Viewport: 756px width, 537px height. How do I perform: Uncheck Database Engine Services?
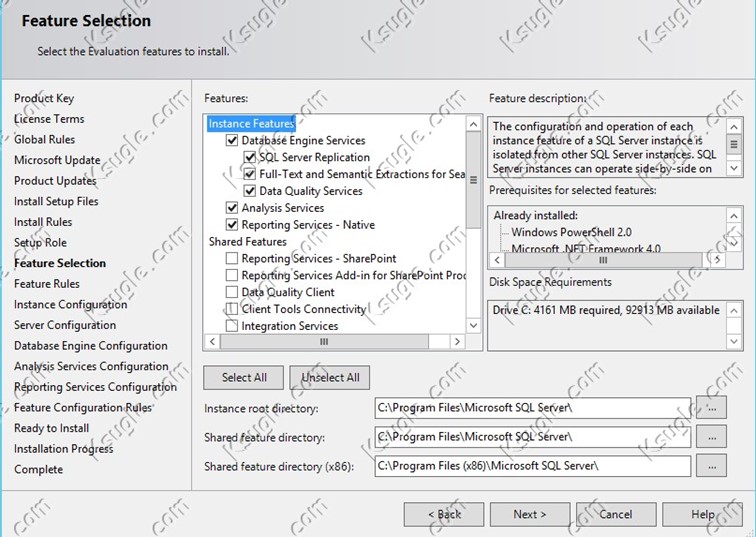coord(232,141)
